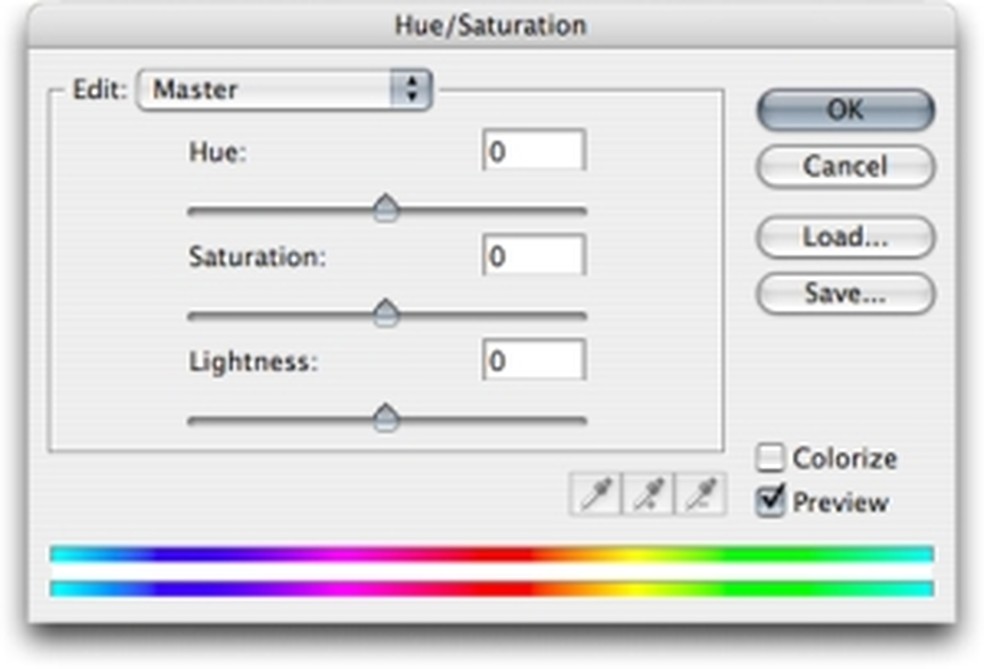Image resolution: width=984 pixels, height=669 pixels.
Task: Disable the Preview checkbox
Action: pyautogui.click(x=771, y=502)
